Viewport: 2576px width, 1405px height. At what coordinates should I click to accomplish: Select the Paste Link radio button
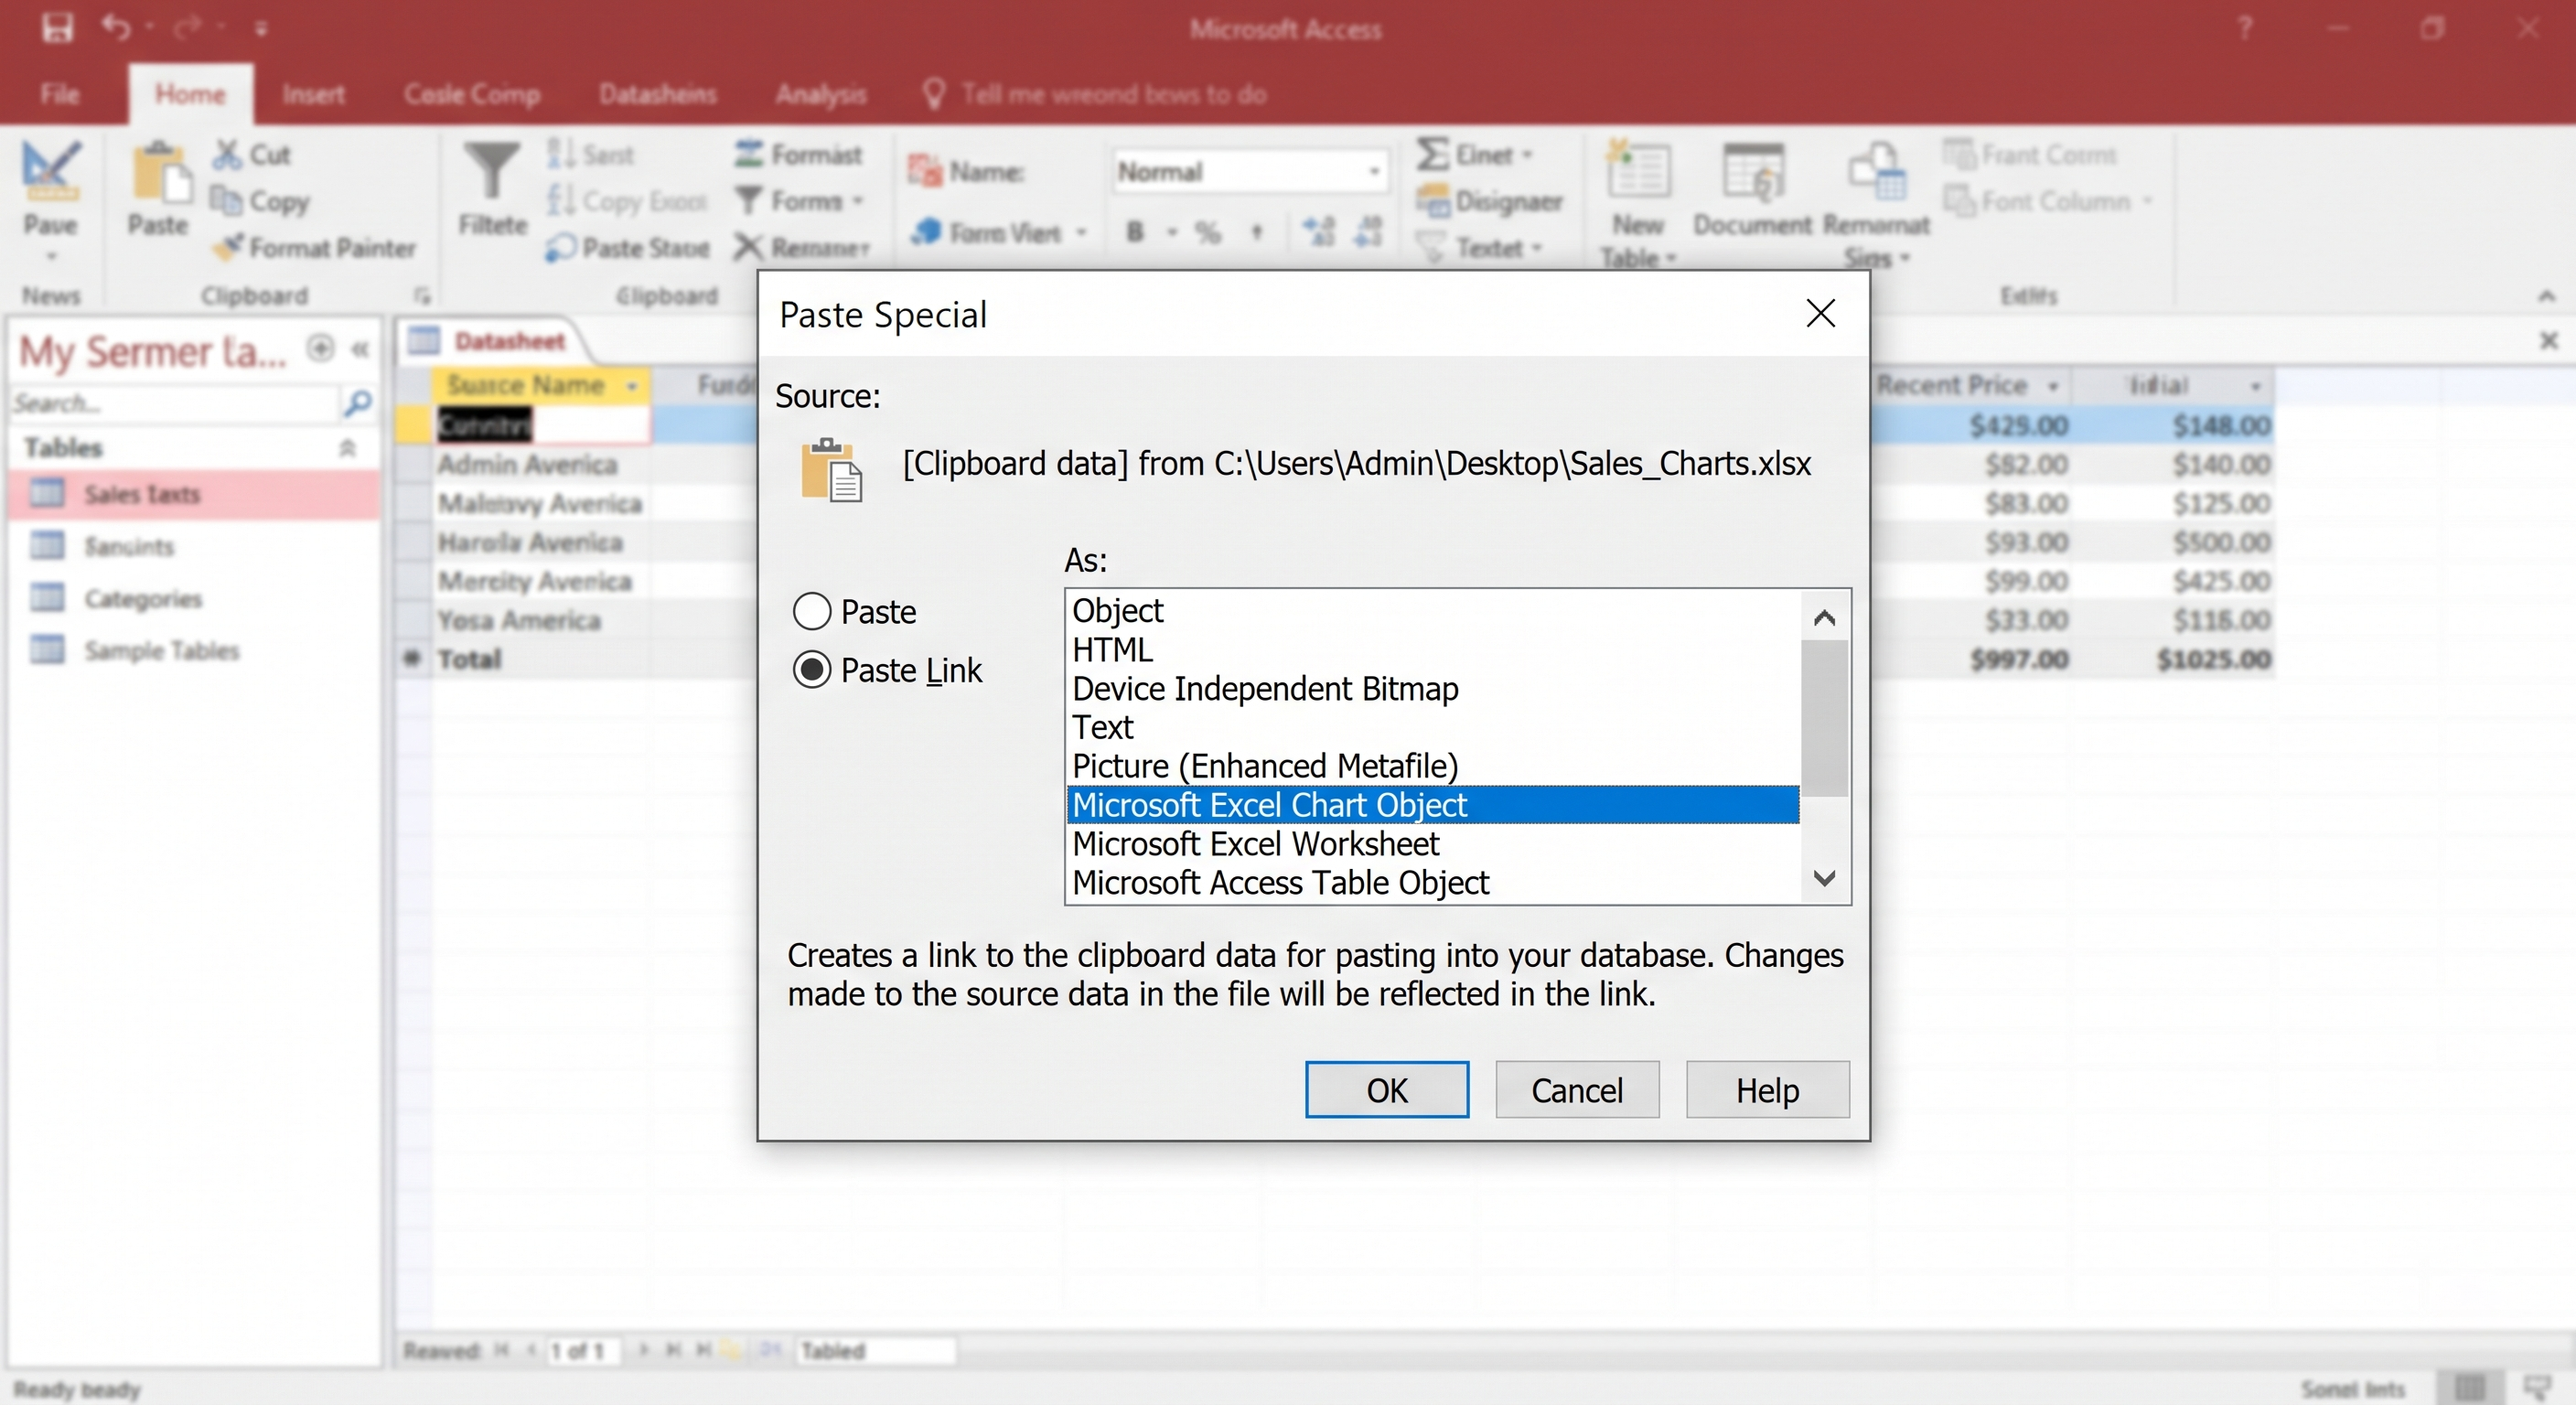812,670
